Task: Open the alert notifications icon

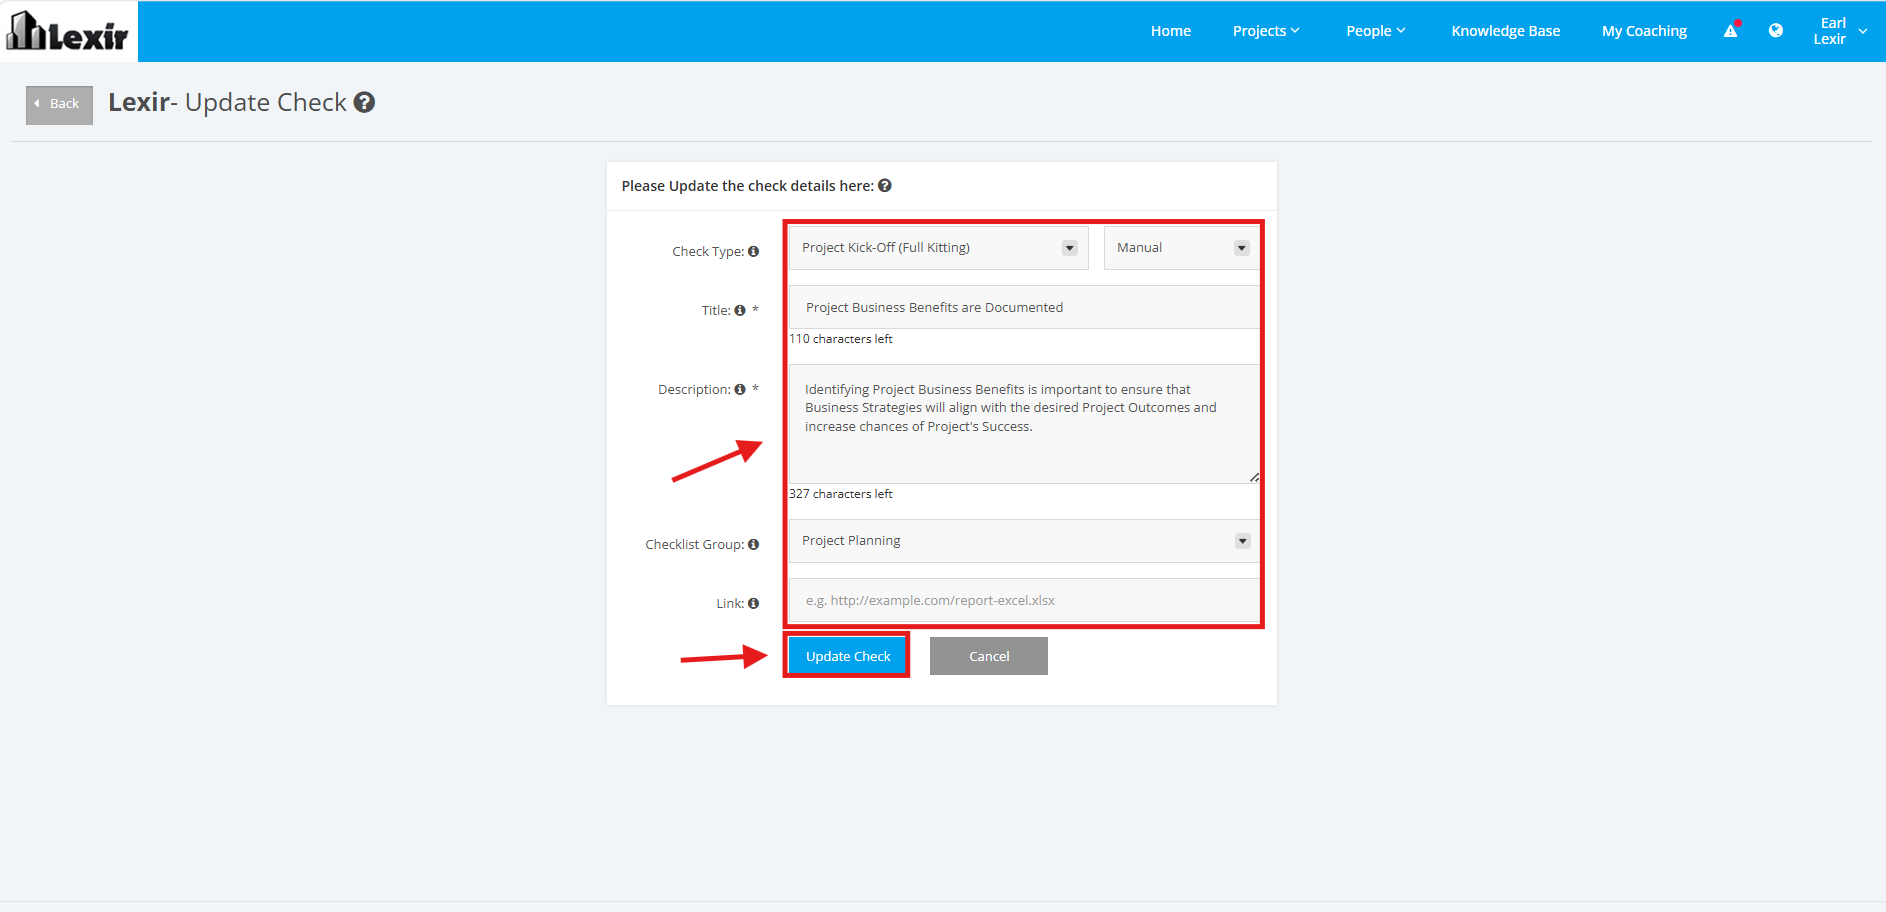Action: pos(1731,30)
